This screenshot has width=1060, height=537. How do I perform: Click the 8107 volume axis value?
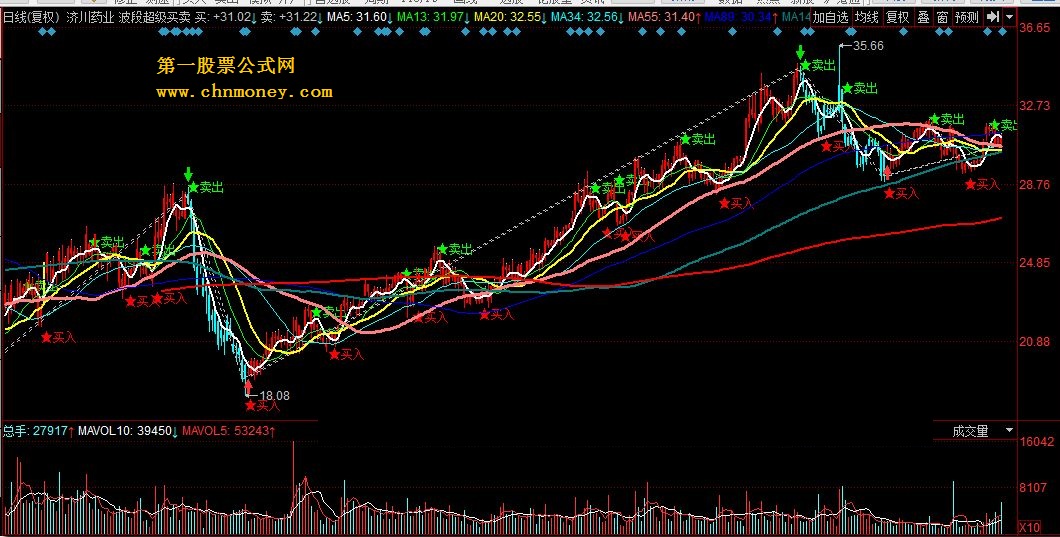pos(1034,487)
